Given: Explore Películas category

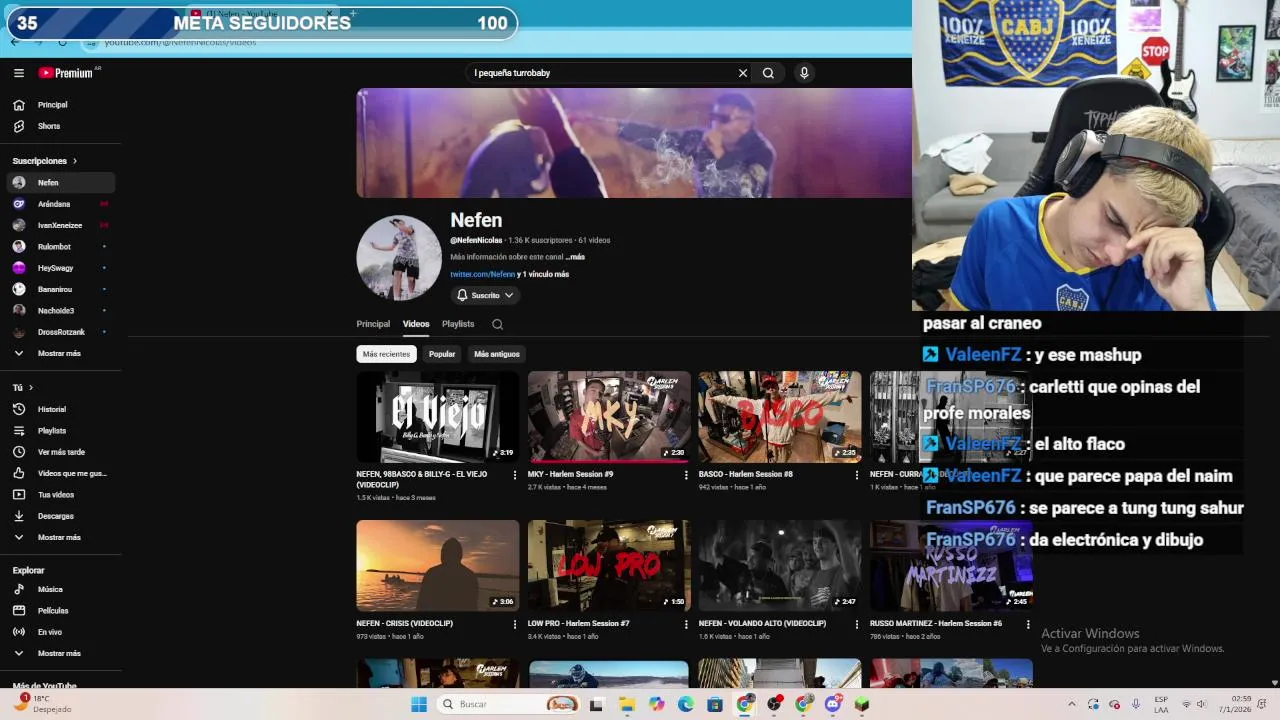Looking at the screenshot, I should click(61, 611).
